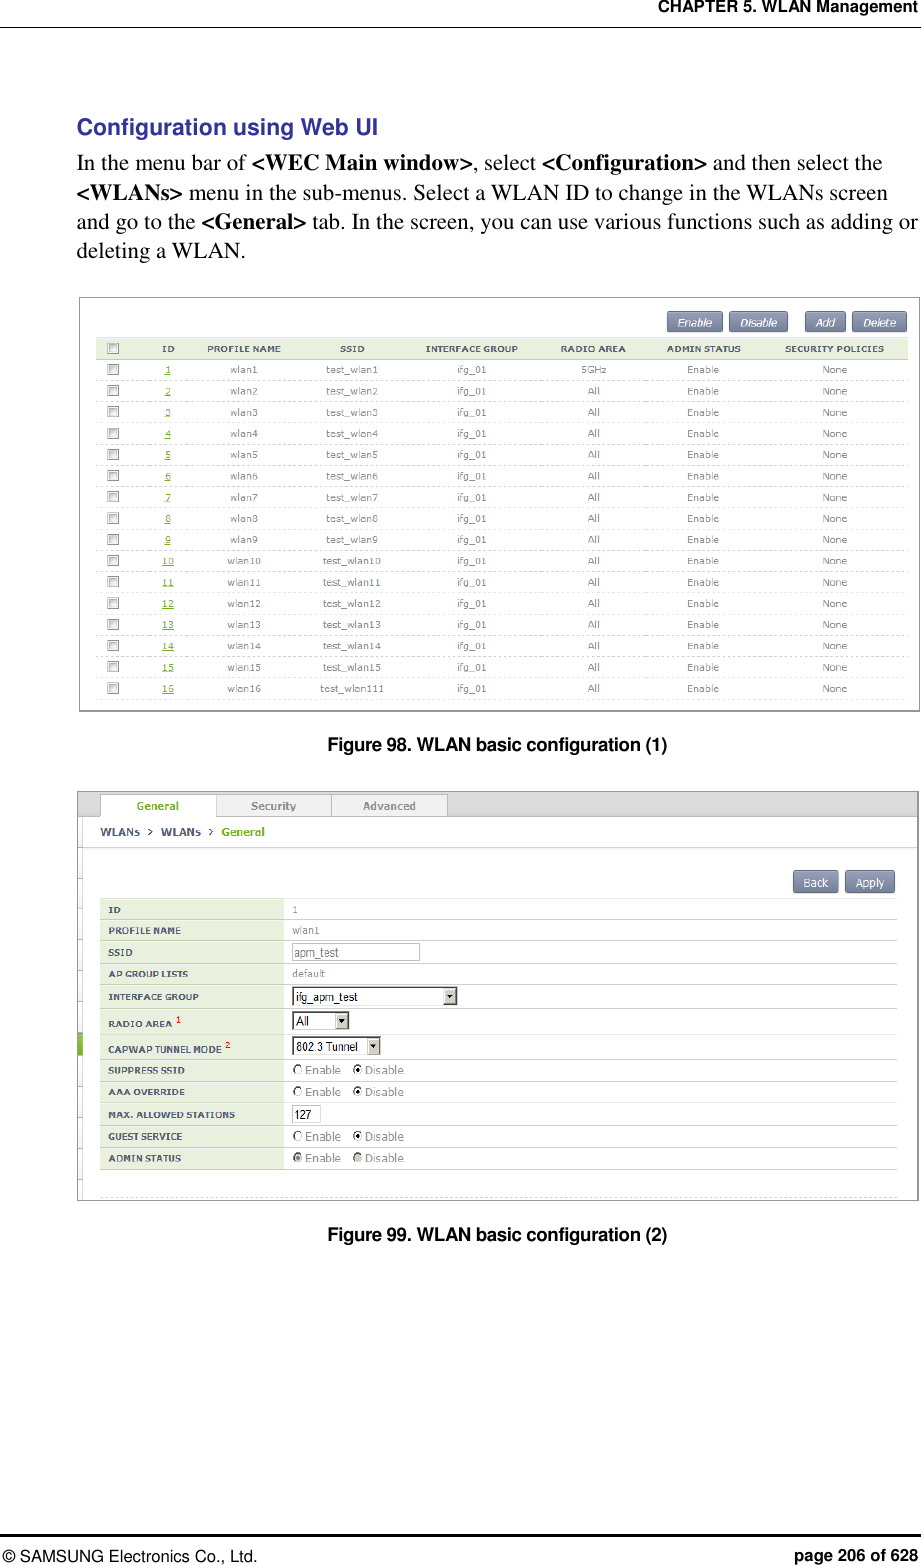Check the box for wlan2 row
The width and height of the screenshot is (921, 1565).
113,391
